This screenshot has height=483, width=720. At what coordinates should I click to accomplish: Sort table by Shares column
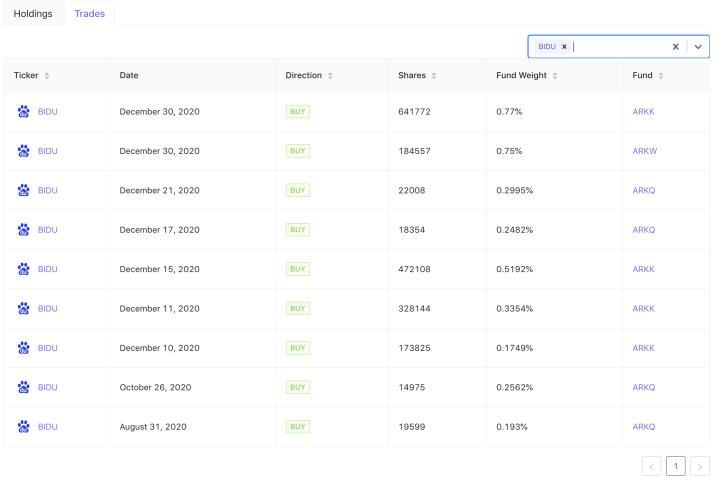[x=433, y=75]
